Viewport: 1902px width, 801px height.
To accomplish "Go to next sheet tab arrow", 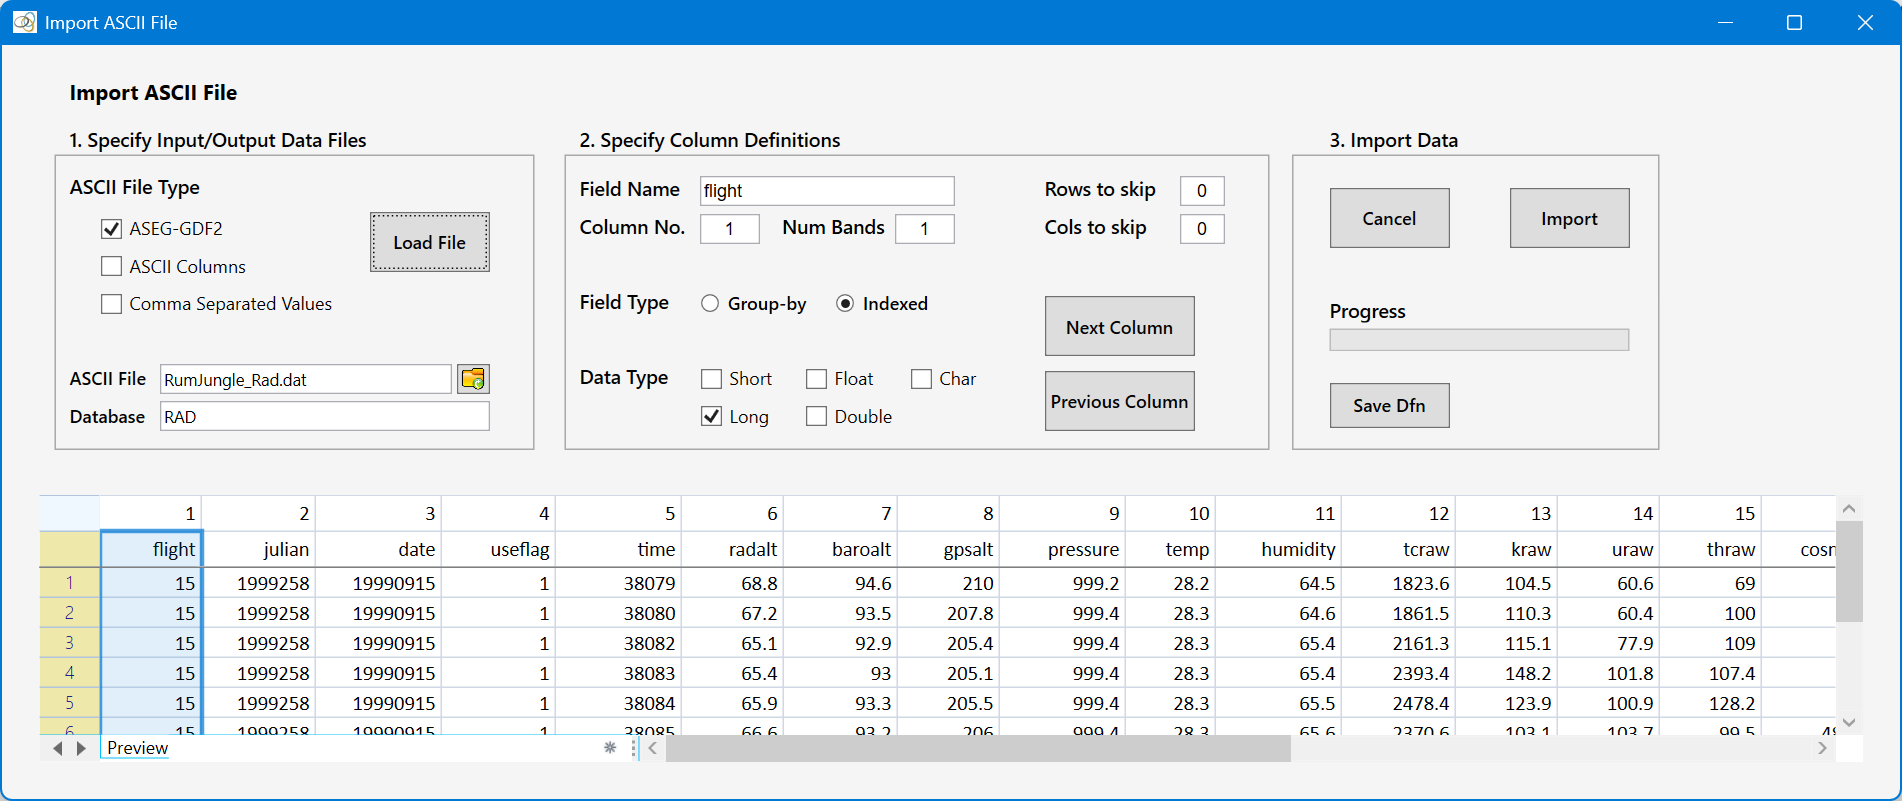I will [81, 748].
